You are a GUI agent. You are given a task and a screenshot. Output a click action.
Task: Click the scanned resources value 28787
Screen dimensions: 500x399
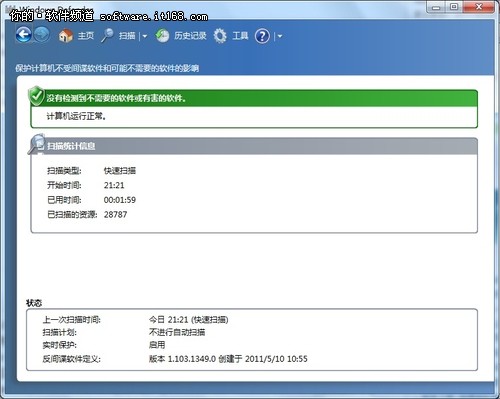[116, 214]
